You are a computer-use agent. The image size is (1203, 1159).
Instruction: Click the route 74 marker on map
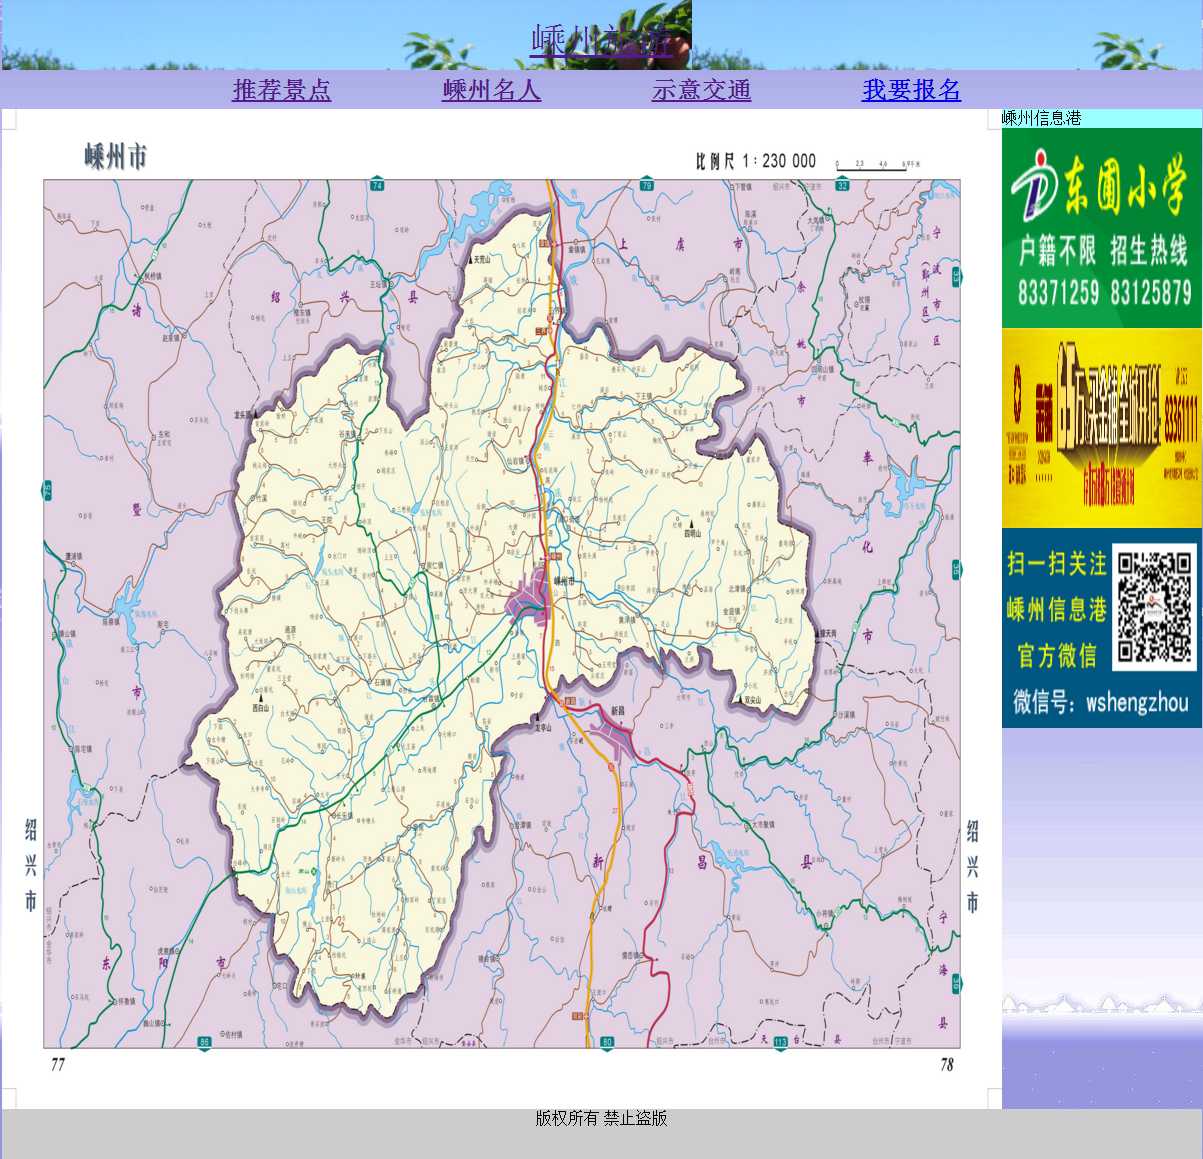click(377, 185)
